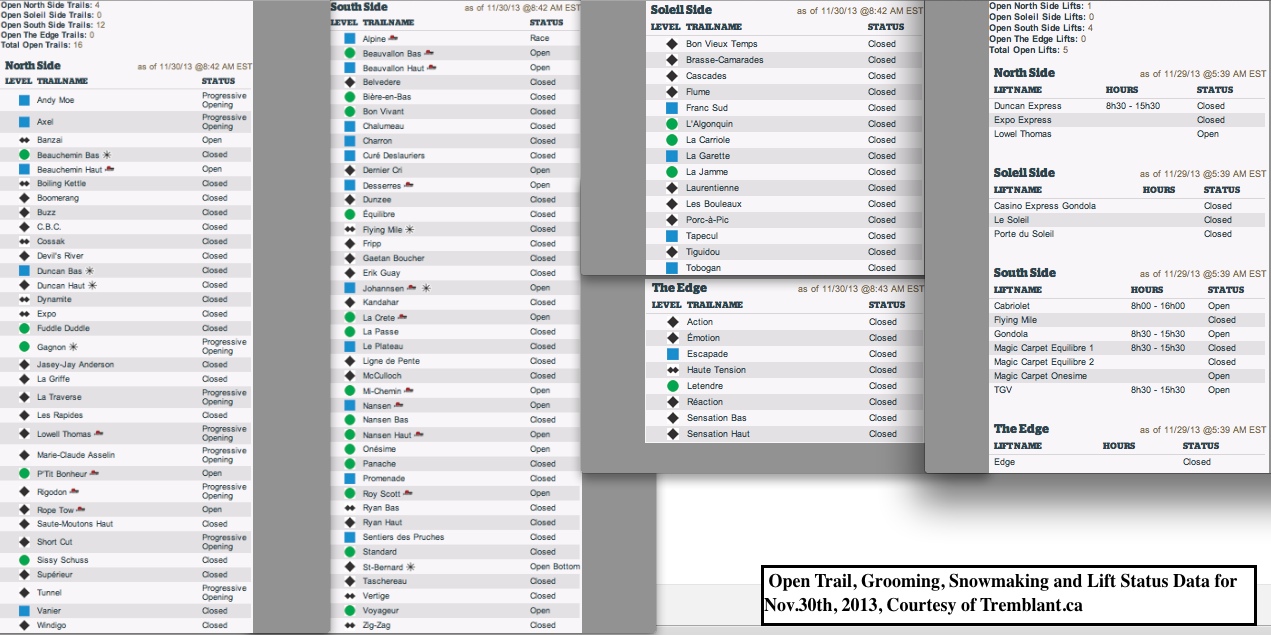
Task: Select the green circle beside Fuddle Duddle
Action: coord(24,328)
